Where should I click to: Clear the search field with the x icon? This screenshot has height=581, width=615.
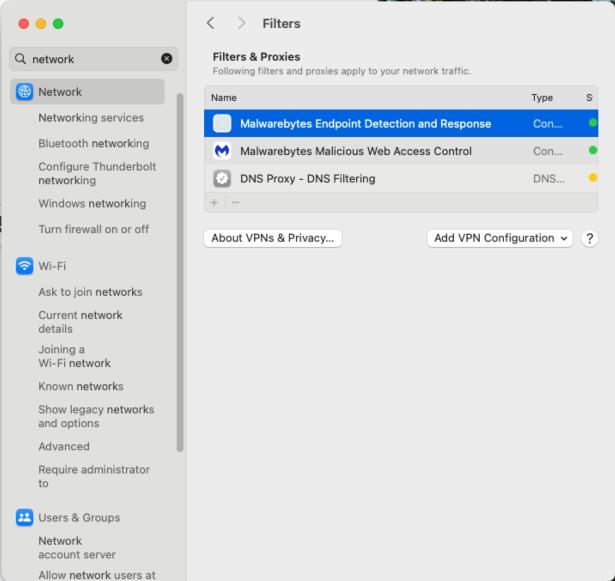pos(167,58)
